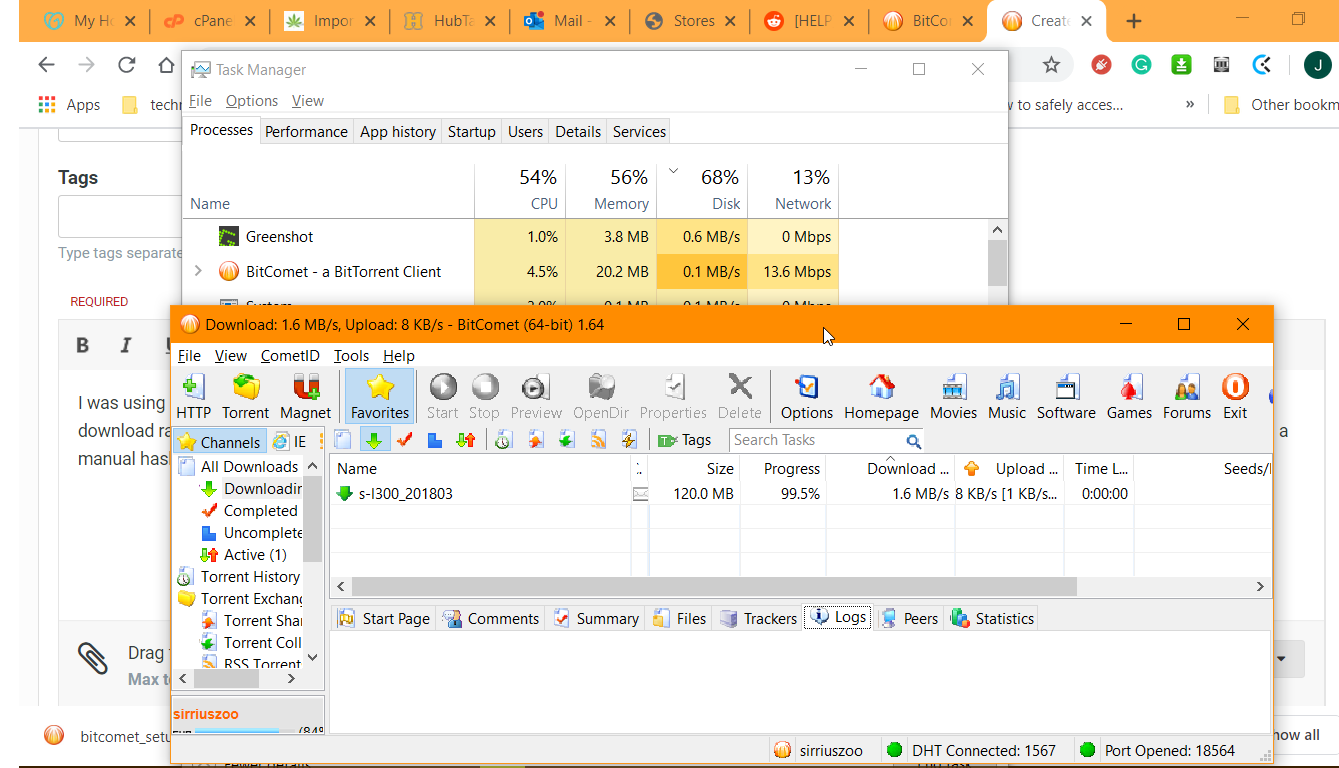Screen dimensions: 1339x768
Task: Select the Active up-down arrows filter icon
Action: (465, 440)
